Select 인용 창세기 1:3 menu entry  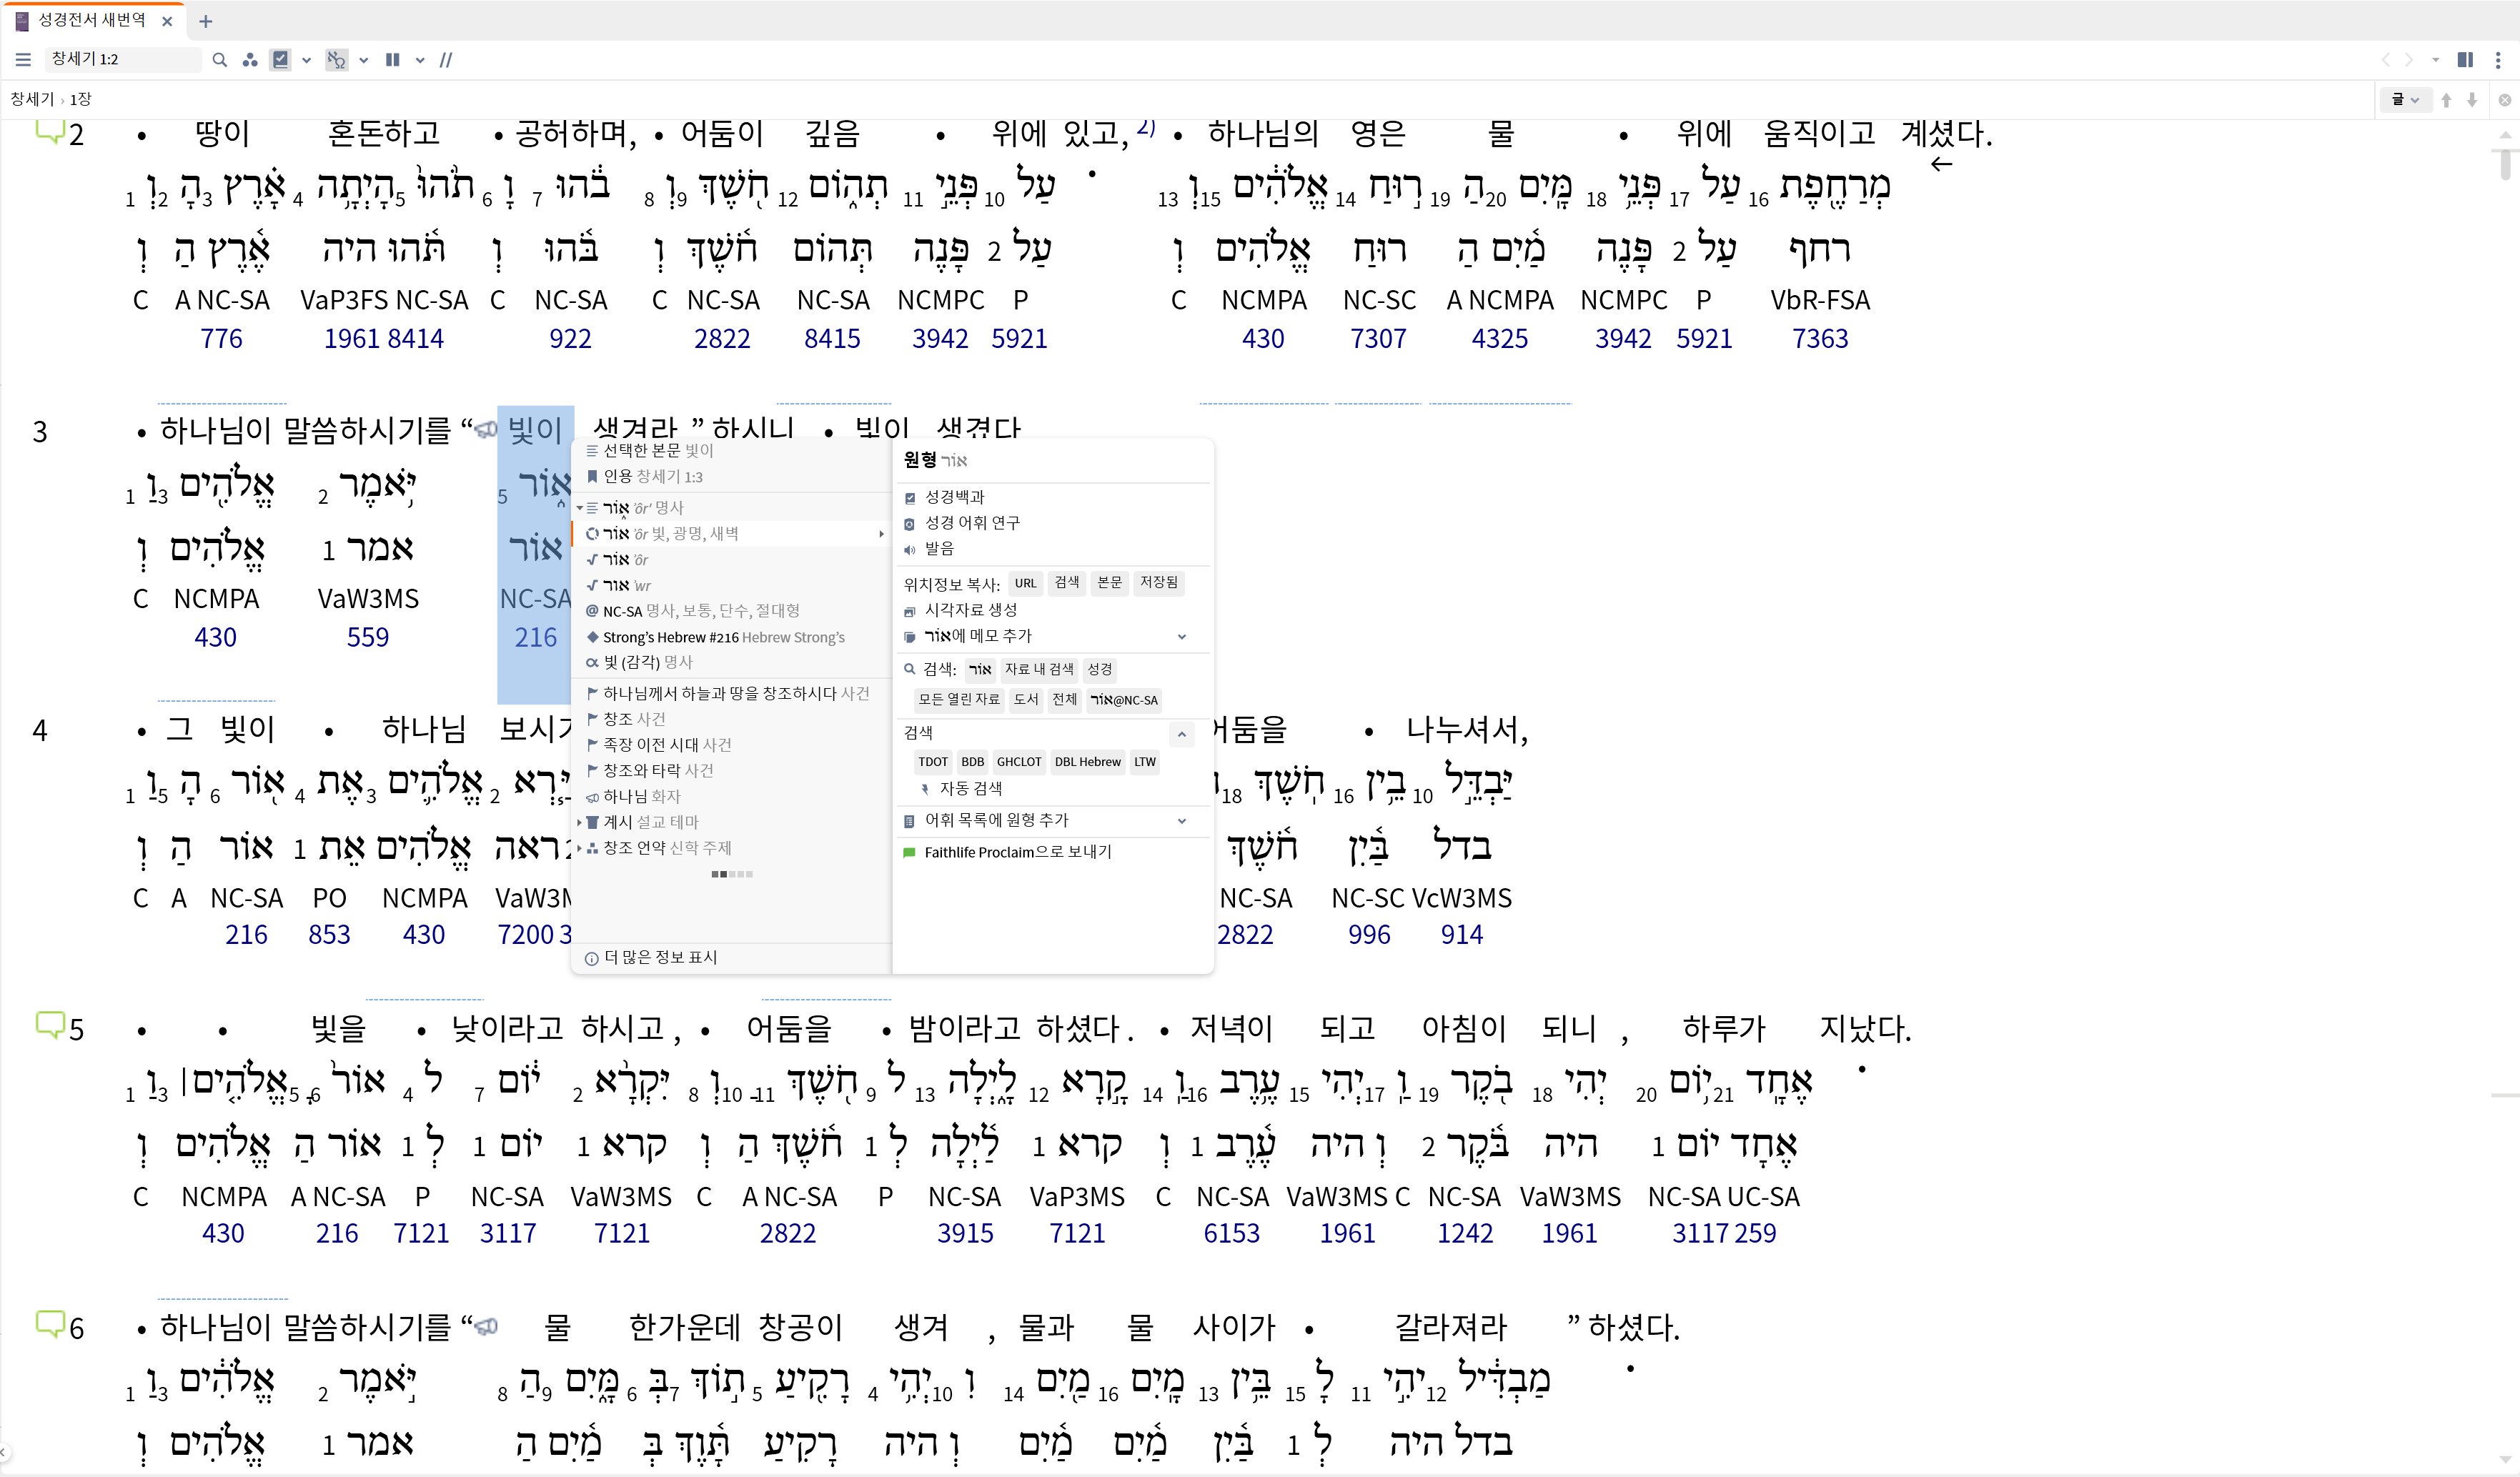pyautogui.click(x=732, y=477)
